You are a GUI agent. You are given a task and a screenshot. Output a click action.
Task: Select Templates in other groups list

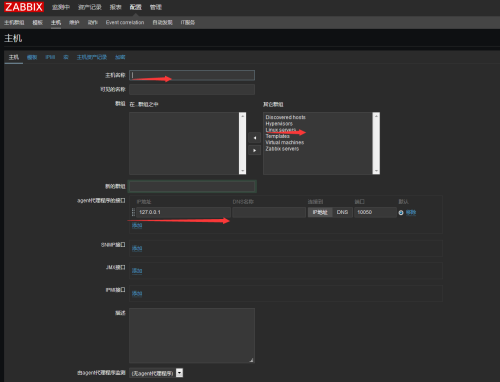click(277, 136)
